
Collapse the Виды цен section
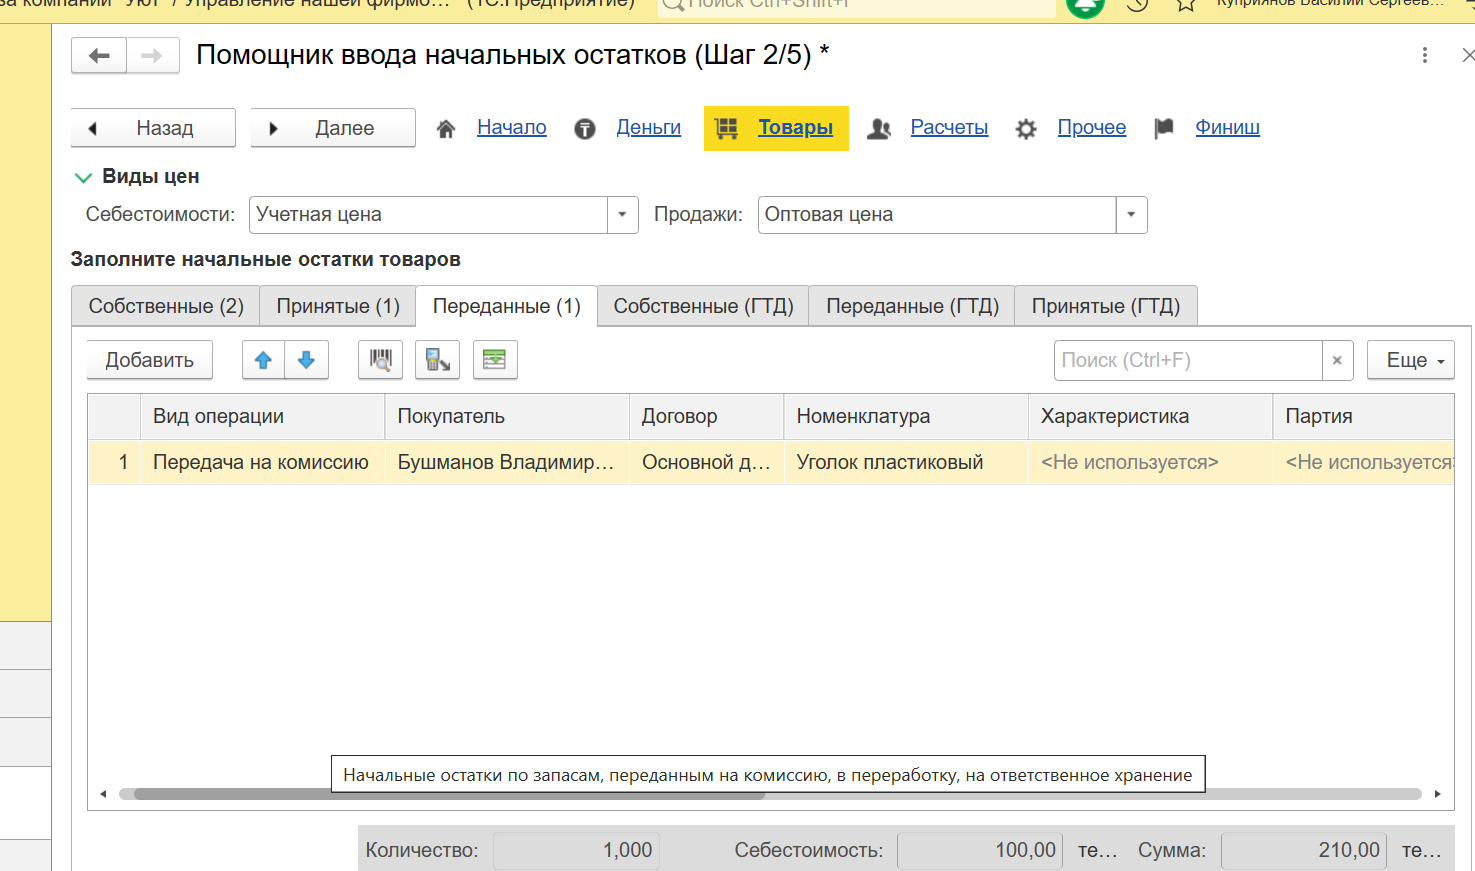click(x=83, y=177)
